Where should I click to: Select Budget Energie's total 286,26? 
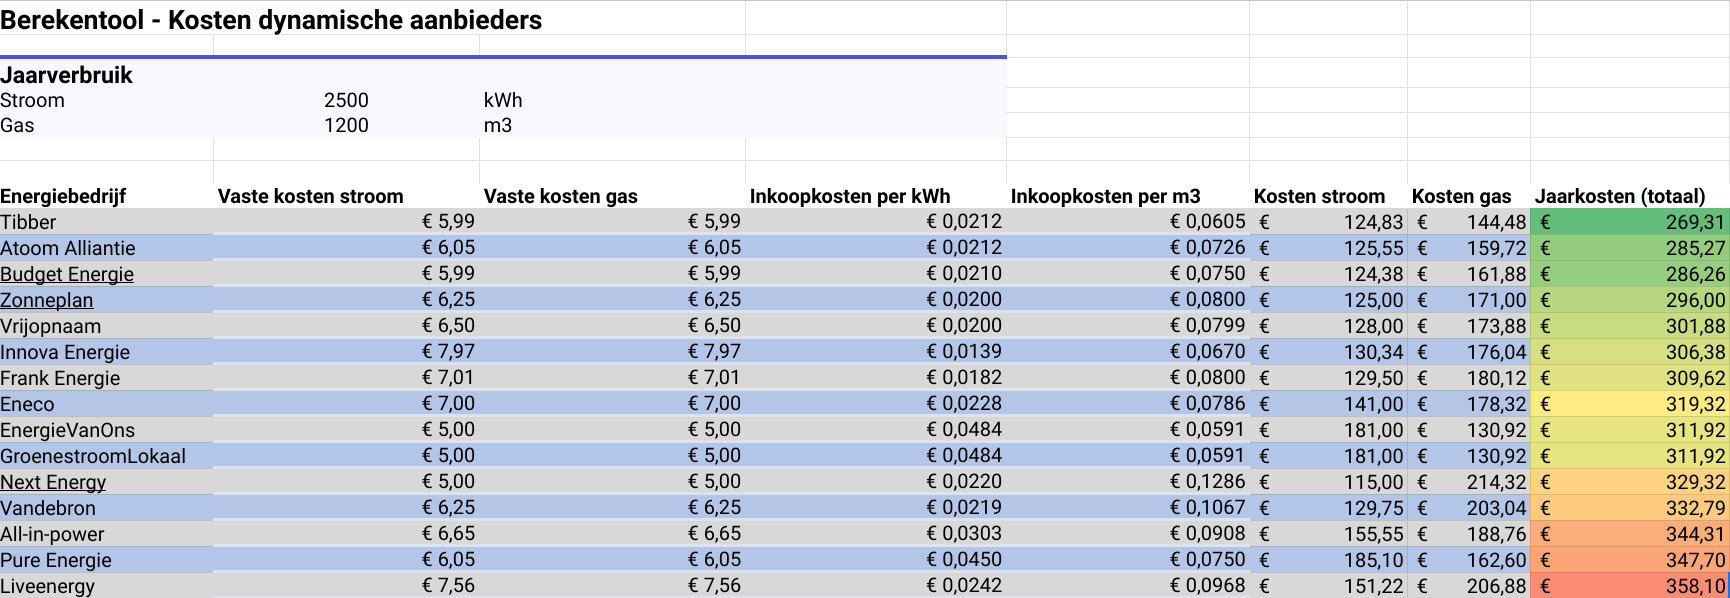coord(1630,274)
